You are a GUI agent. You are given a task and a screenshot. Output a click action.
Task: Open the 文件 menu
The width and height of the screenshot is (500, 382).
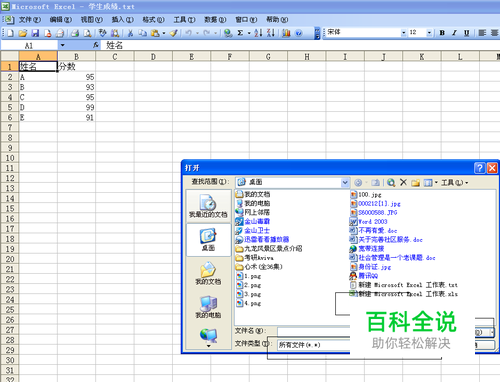pyautogui.click(x=29, y=20)
